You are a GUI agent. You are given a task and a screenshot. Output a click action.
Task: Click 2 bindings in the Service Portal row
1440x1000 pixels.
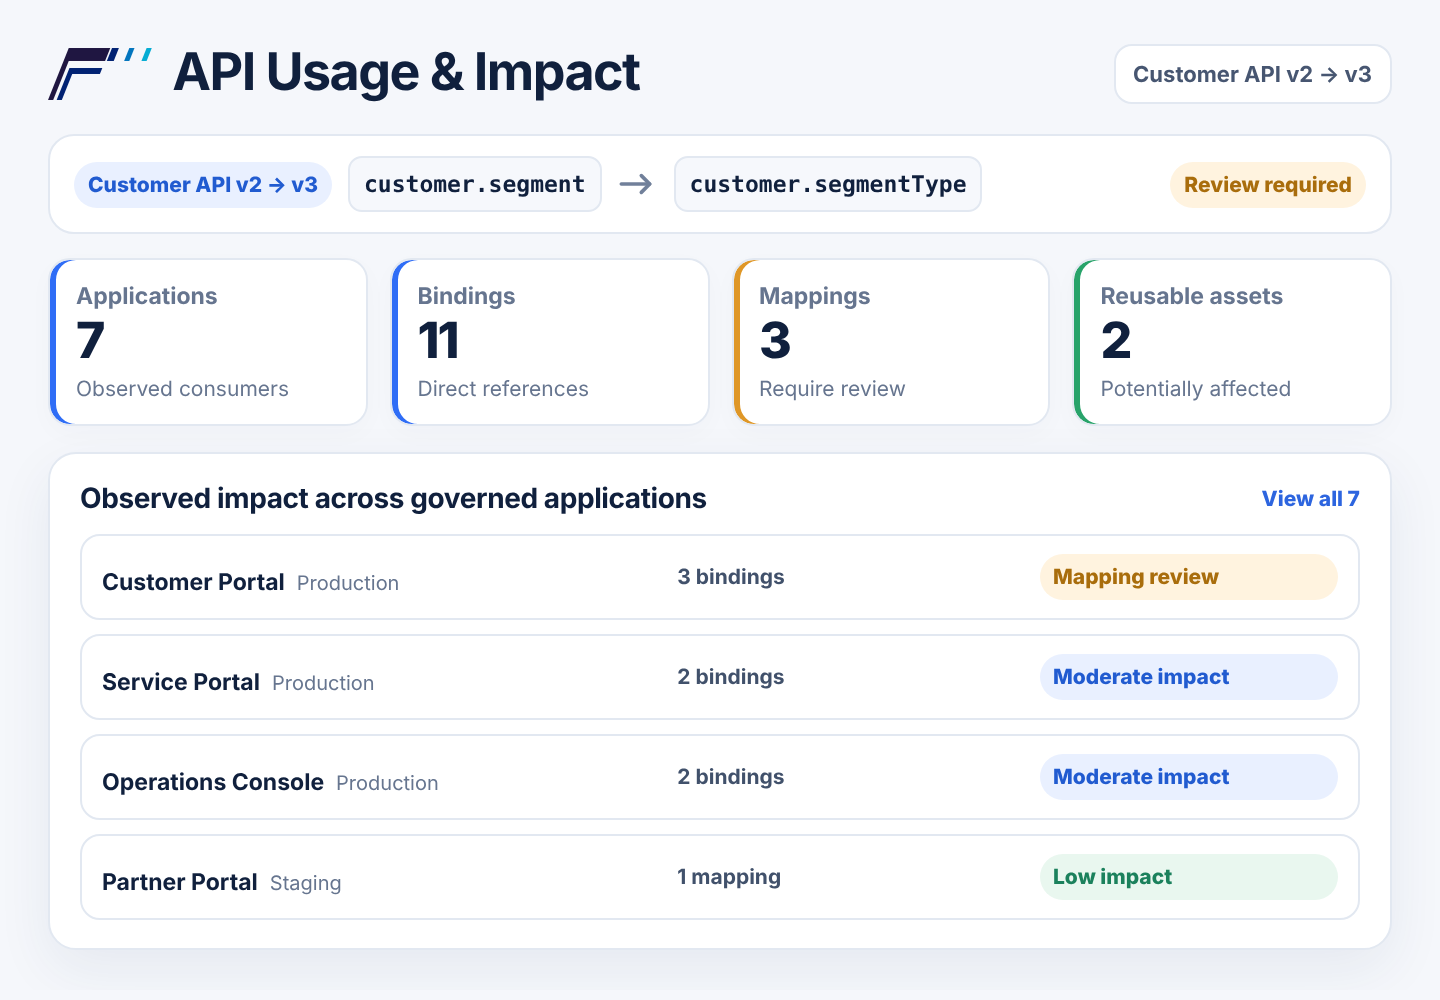coord(731,677)
